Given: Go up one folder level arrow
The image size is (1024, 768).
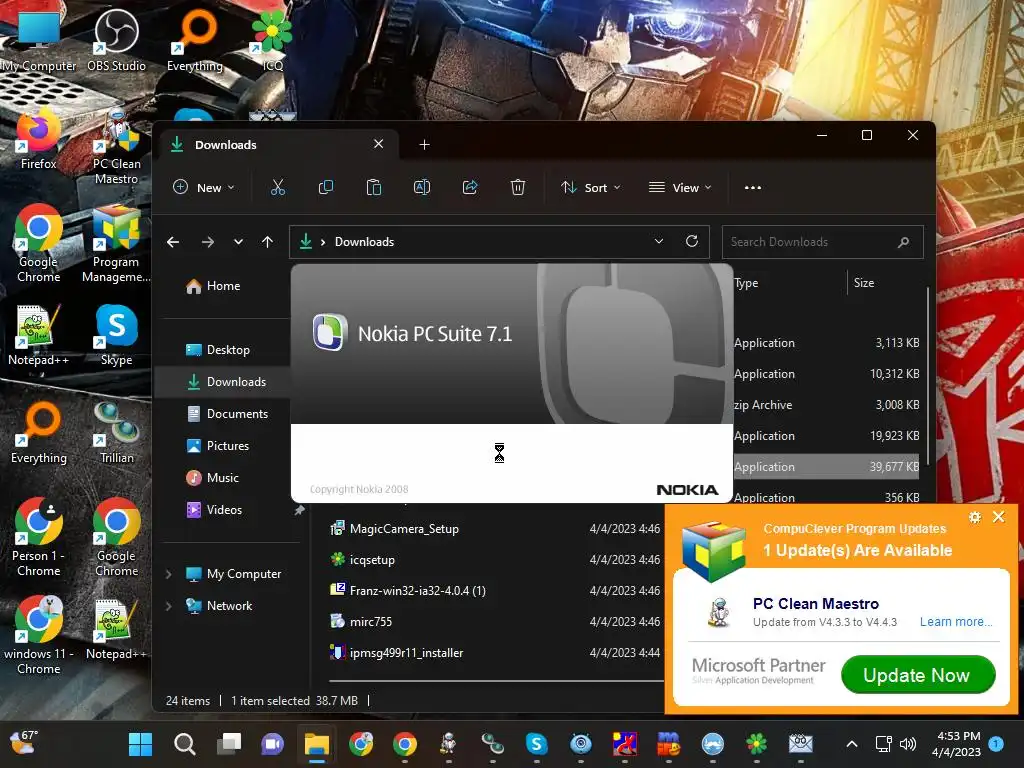Looking at the screenshot, I should click(267, 242).
